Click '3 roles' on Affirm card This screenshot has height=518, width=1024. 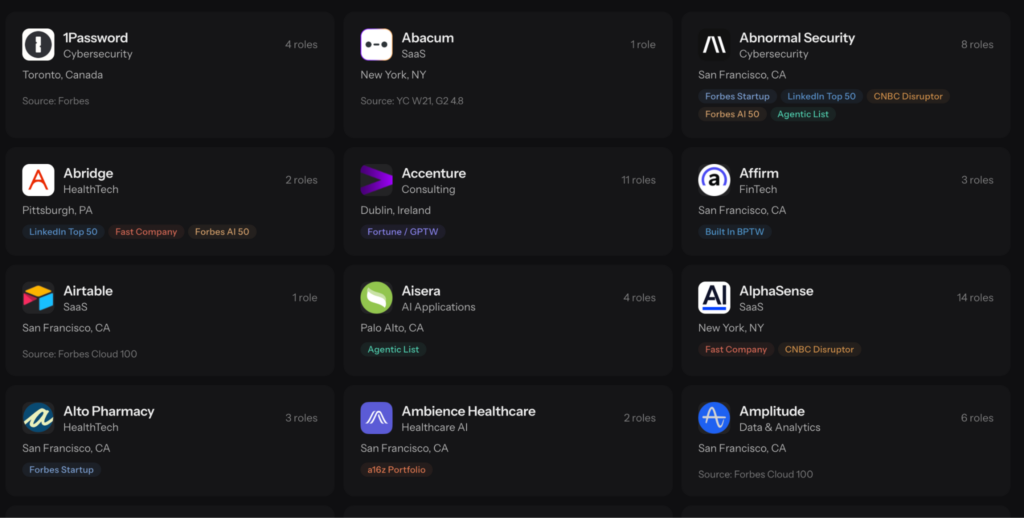click(977, 180)
